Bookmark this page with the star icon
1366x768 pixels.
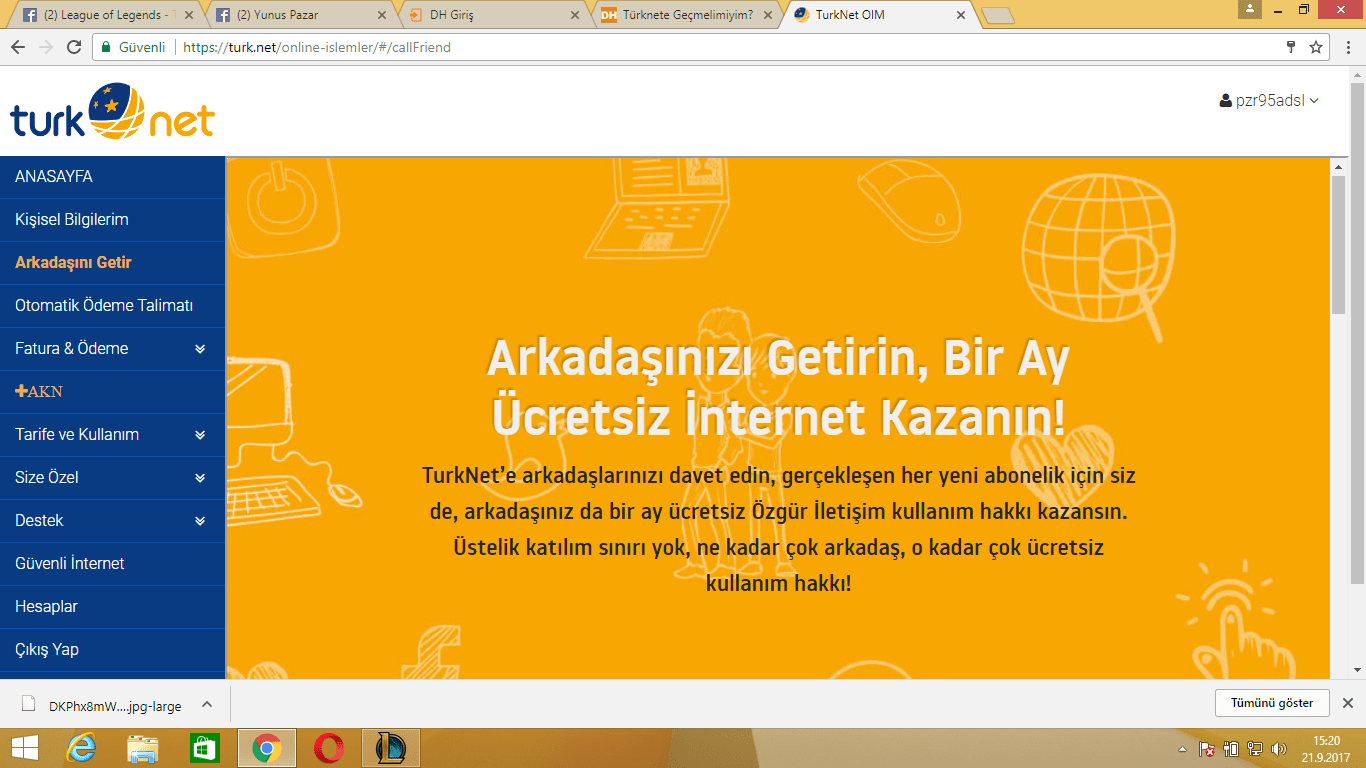(x=1316, y=47)
